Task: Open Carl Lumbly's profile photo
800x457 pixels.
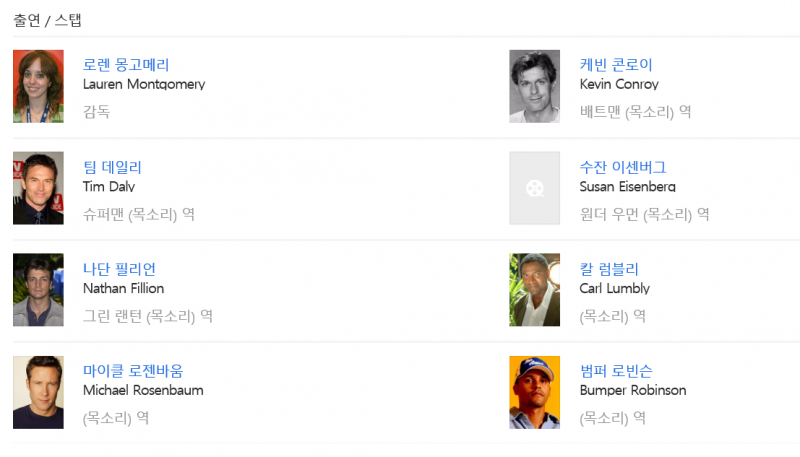Action: click(x=534, y=290)
